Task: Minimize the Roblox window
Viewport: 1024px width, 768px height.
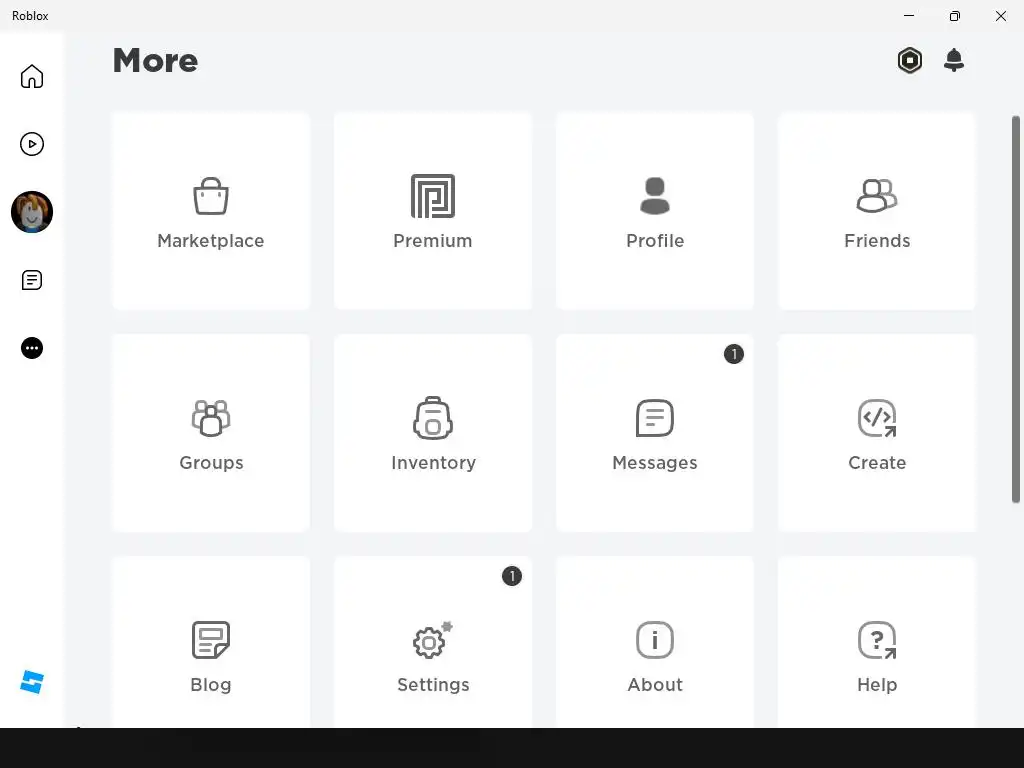Action: (909, 16)
